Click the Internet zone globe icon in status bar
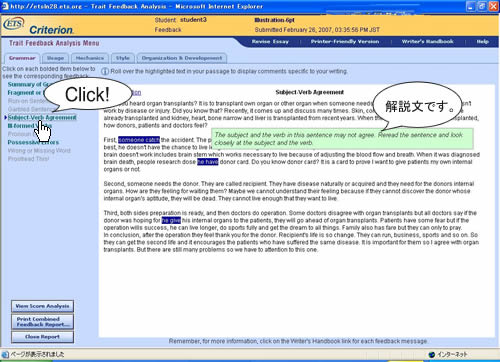 click(432, 355)
